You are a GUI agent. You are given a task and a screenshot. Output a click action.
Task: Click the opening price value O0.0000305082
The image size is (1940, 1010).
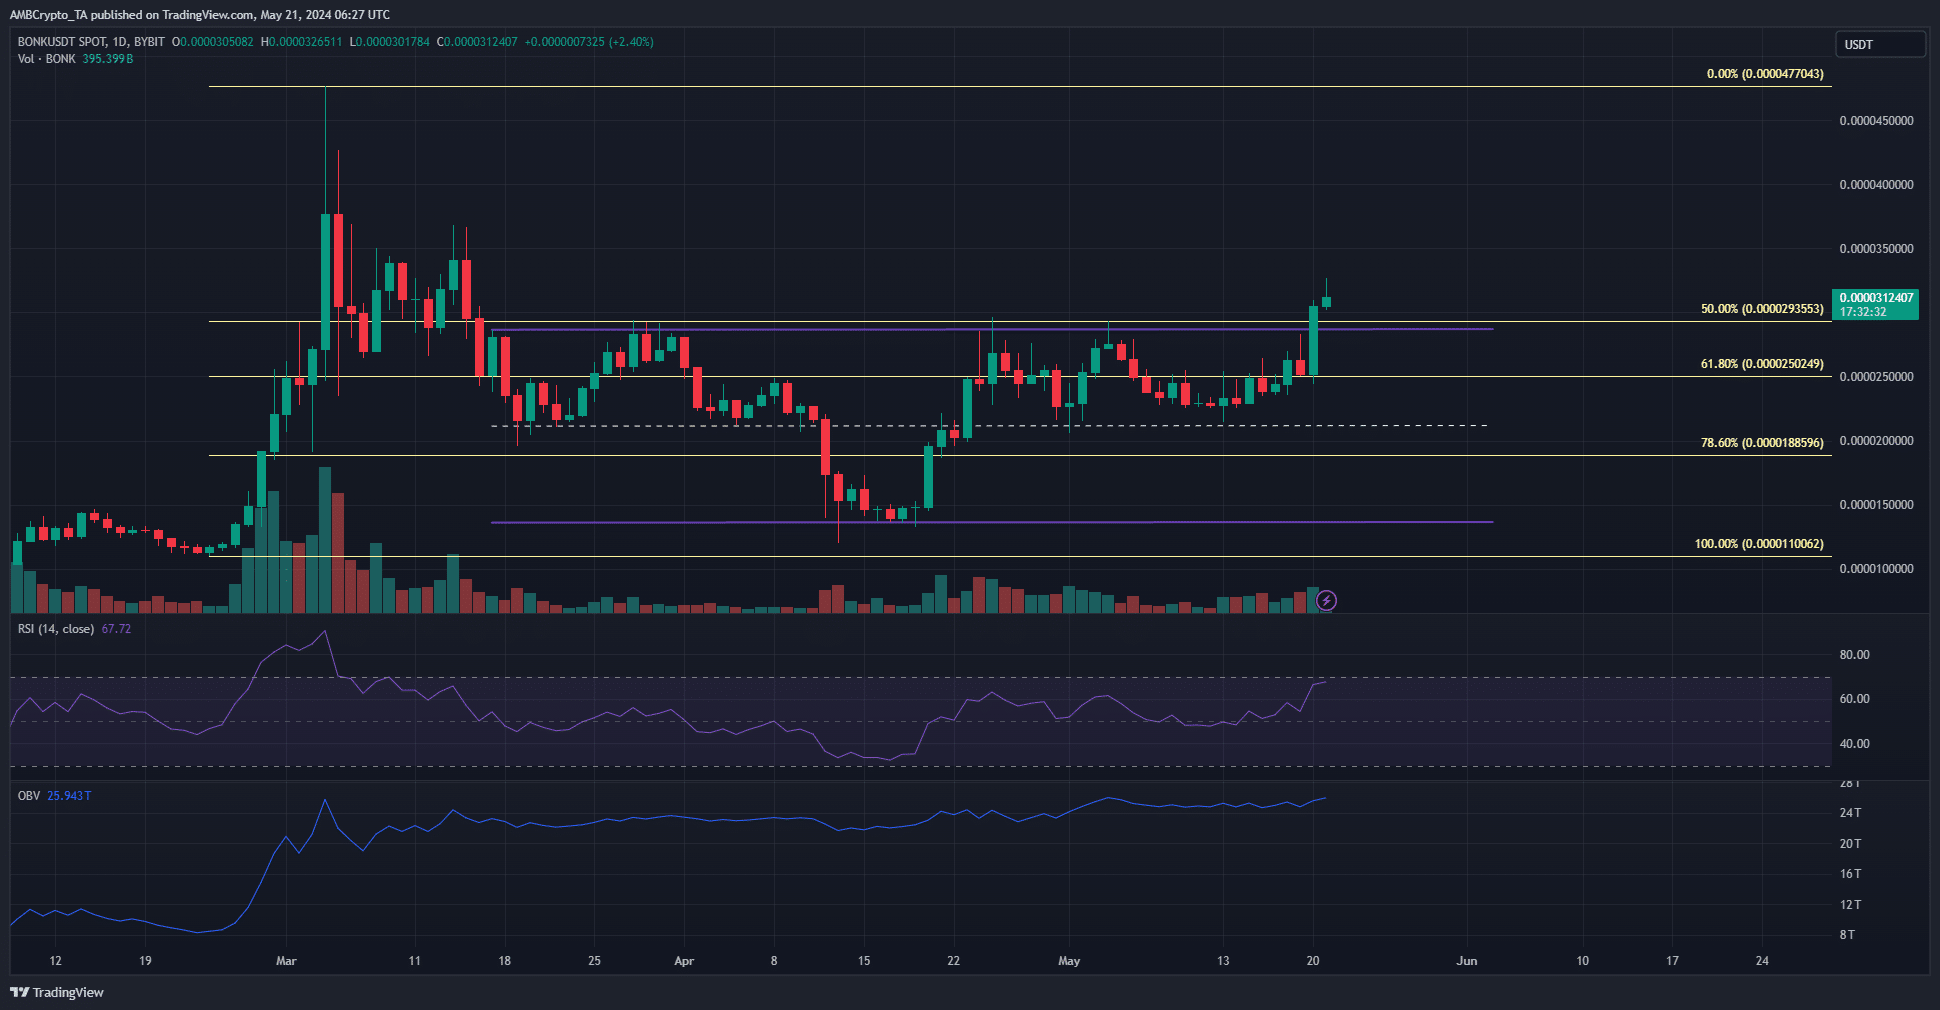click(212, 42)
